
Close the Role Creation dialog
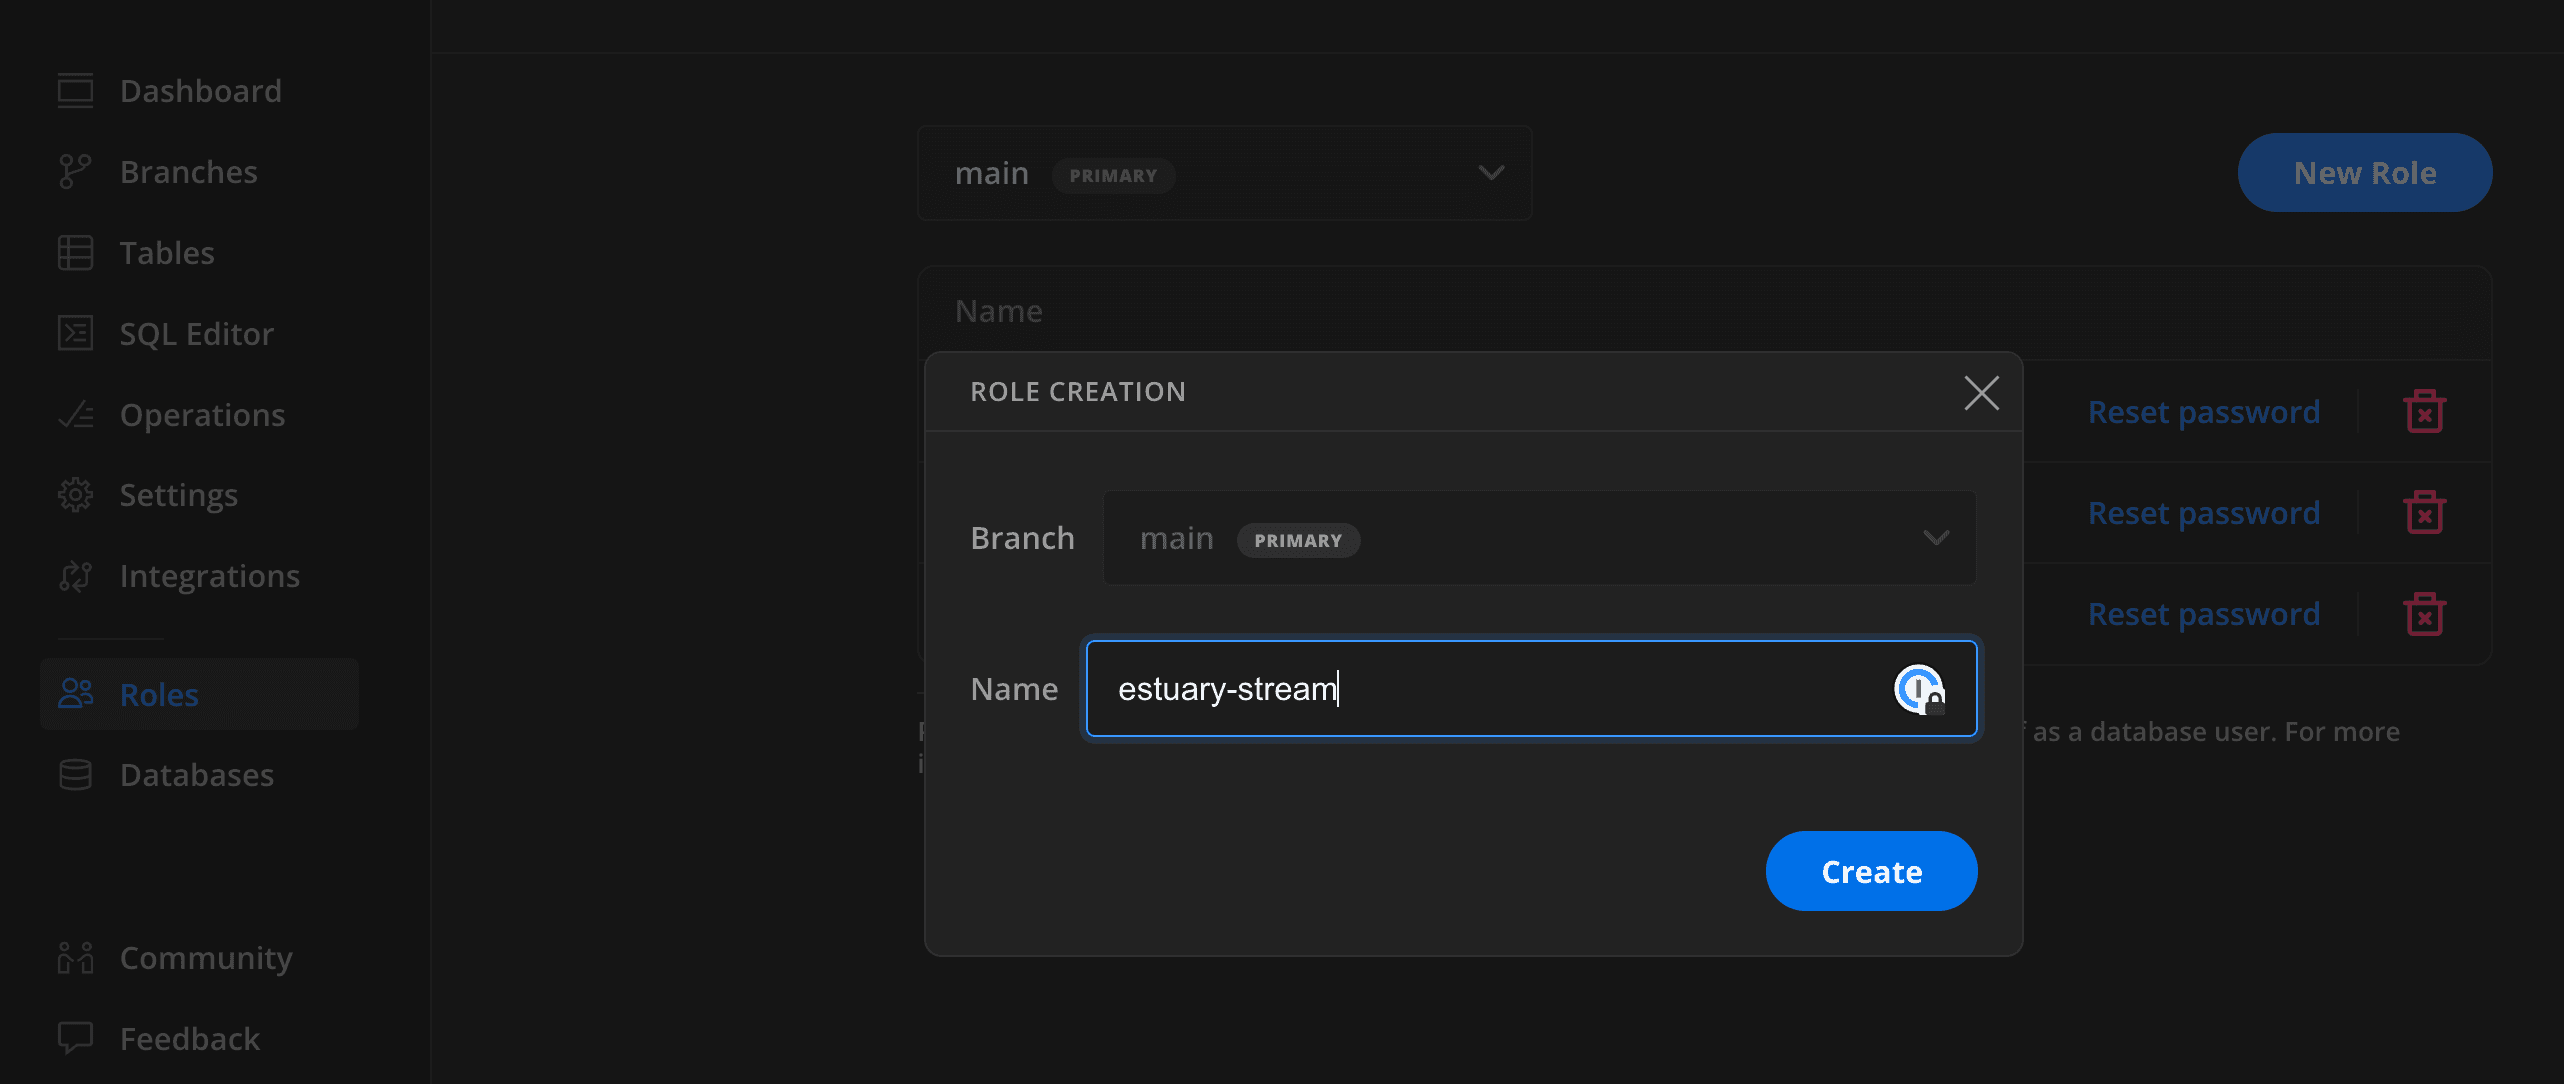click(1981, 393)
